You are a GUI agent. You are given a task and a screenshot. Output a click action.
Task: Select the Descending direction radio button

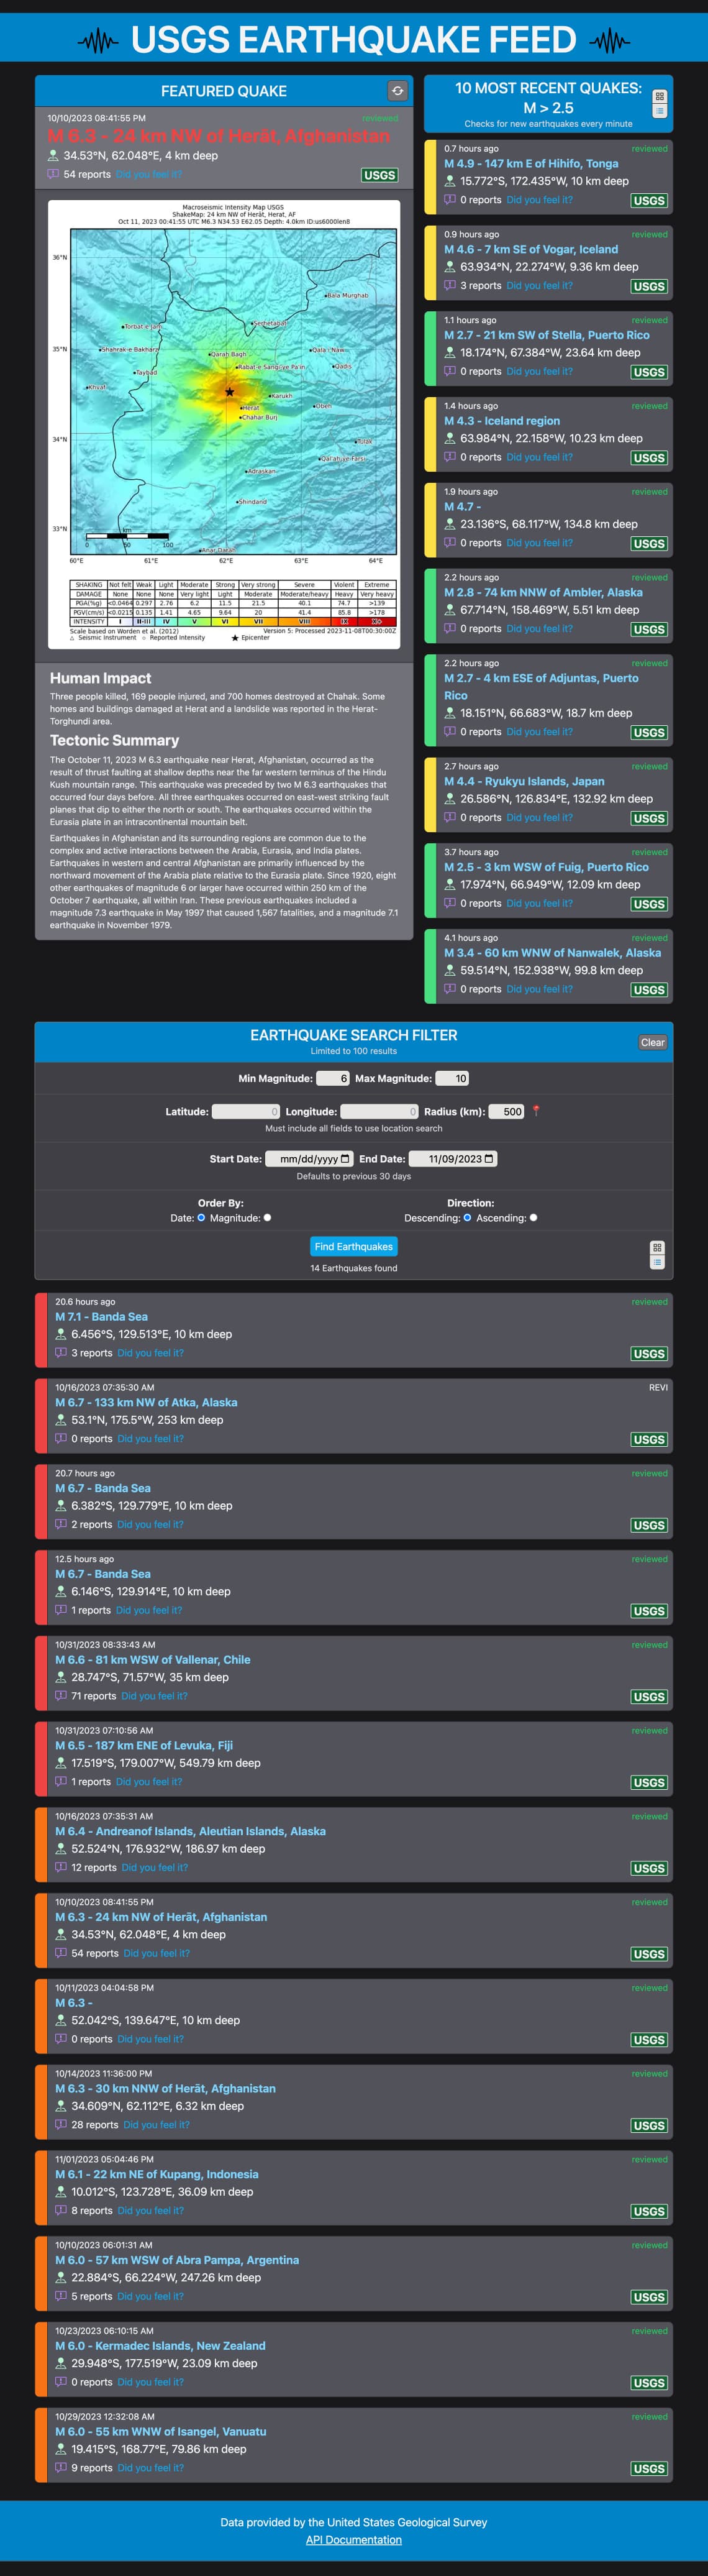point(467,1218)
